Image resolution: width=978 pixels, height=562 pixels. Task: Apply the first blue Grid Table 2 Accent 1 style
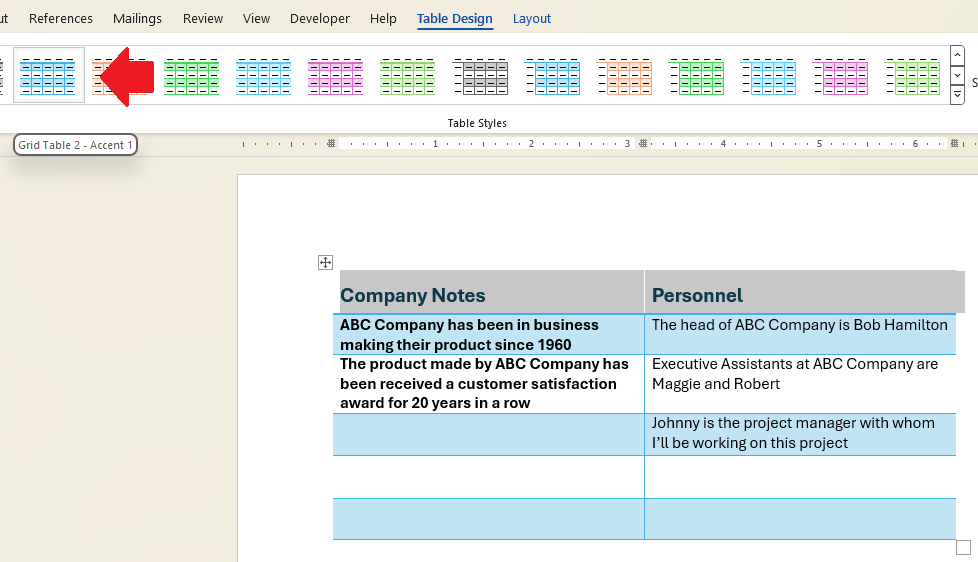[48, 75]
